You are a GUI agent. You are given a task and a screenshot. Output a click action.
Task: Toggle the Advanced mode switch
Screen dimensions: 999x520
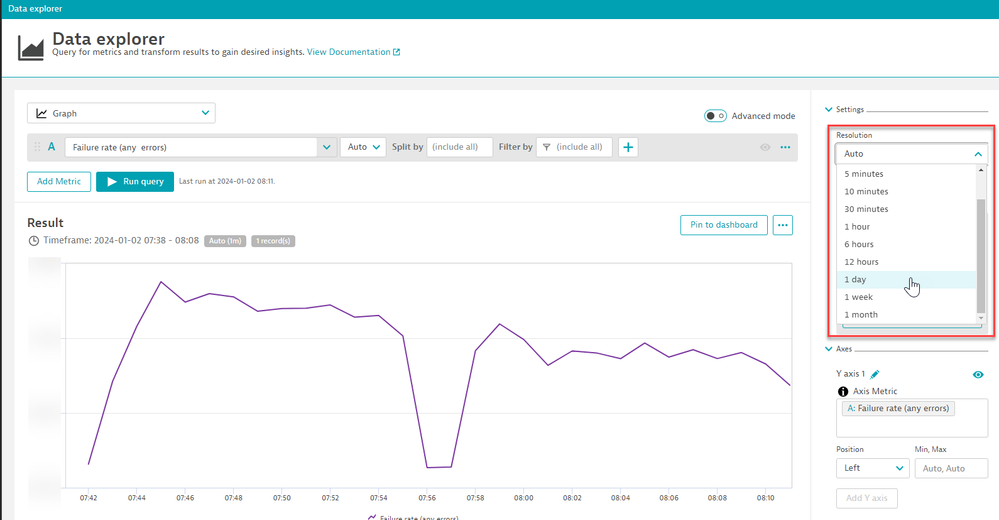[x=715, y=116]
